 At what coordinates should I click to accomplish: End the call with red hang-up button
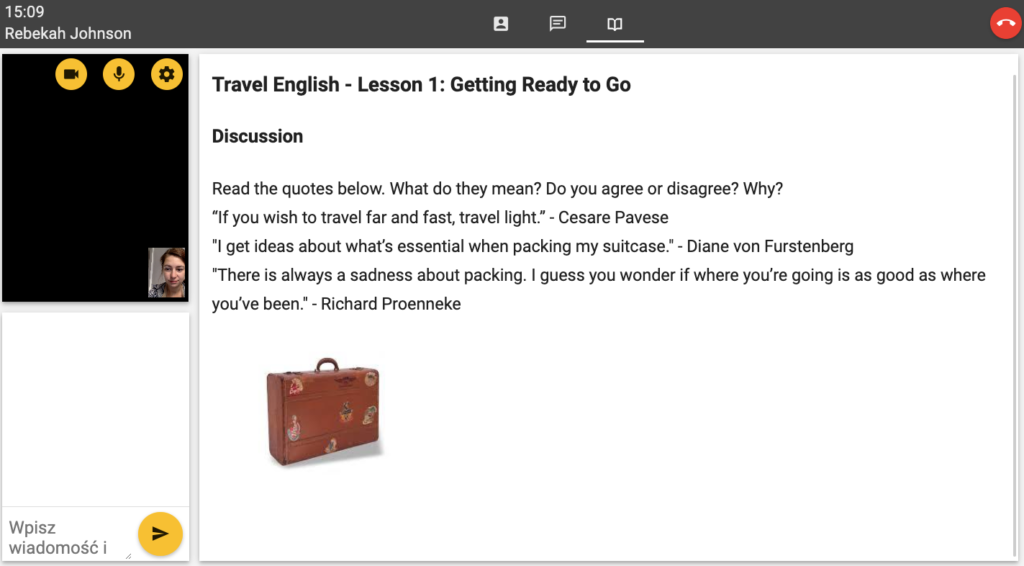tap(1004, 23)
